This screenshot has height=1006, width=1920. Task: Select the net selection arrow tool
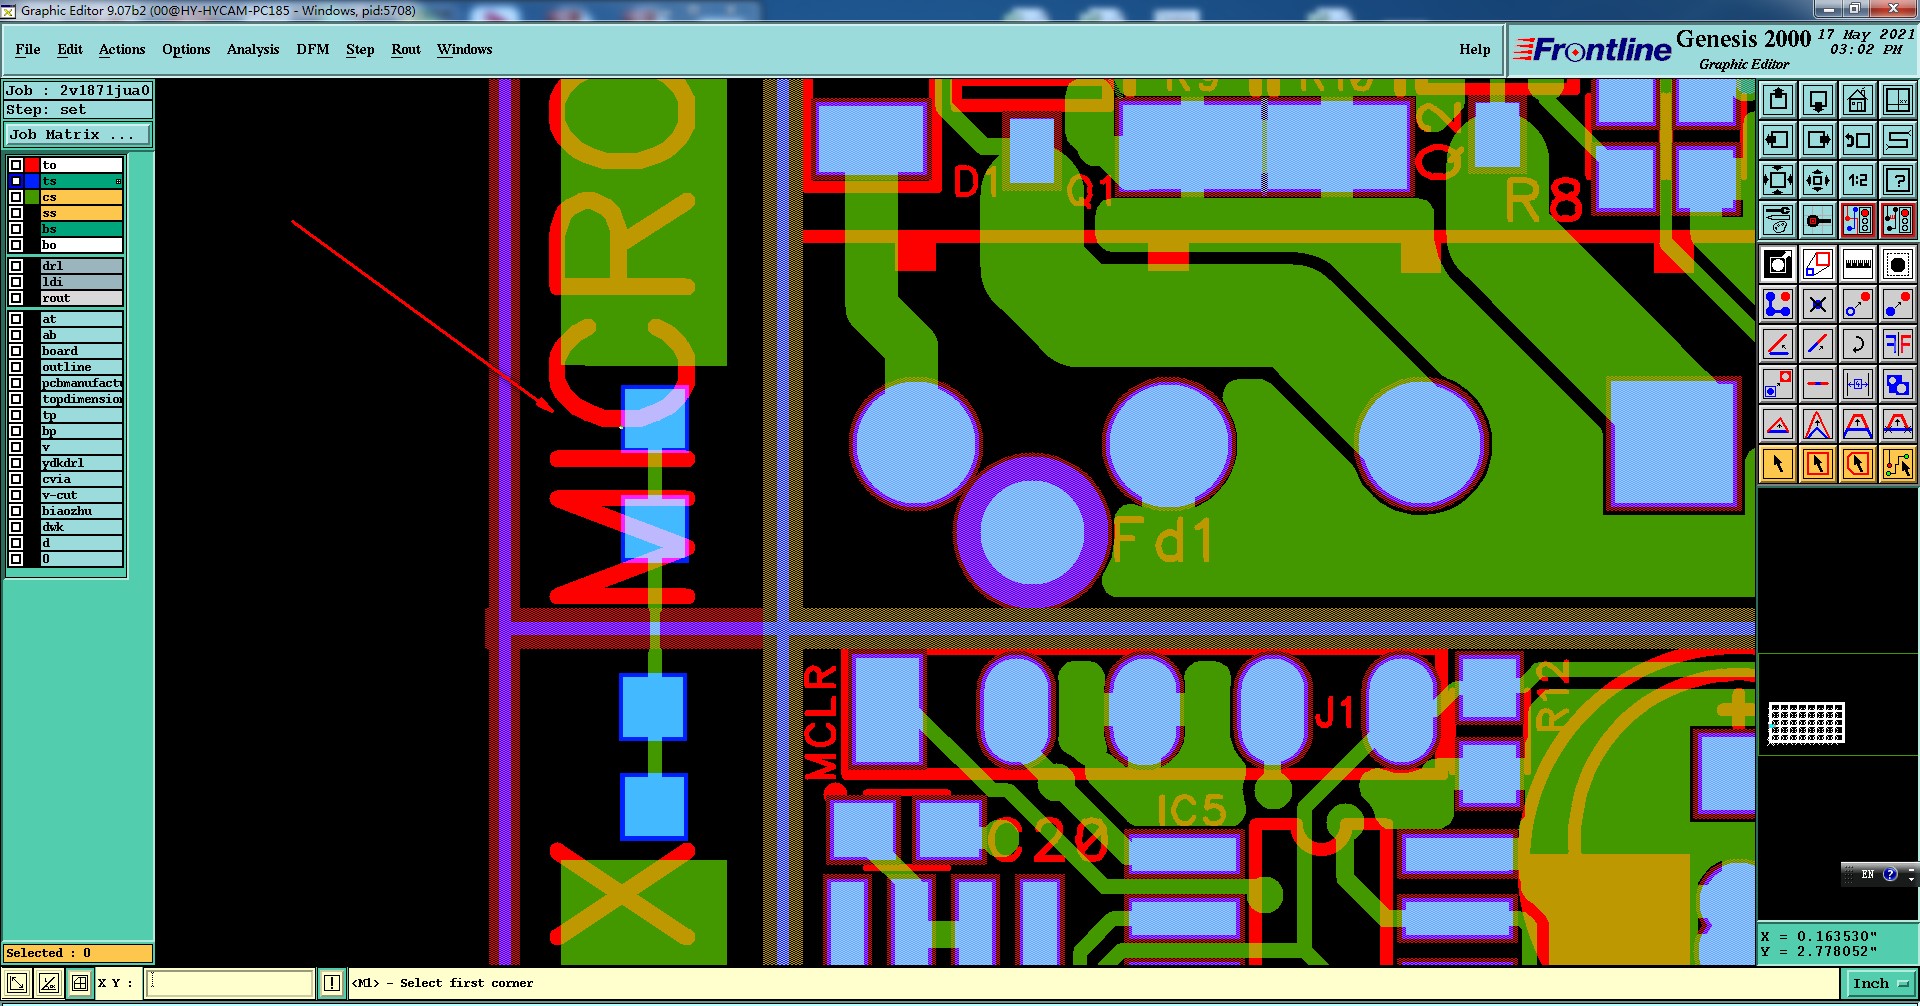click(x=1898, y=464)
